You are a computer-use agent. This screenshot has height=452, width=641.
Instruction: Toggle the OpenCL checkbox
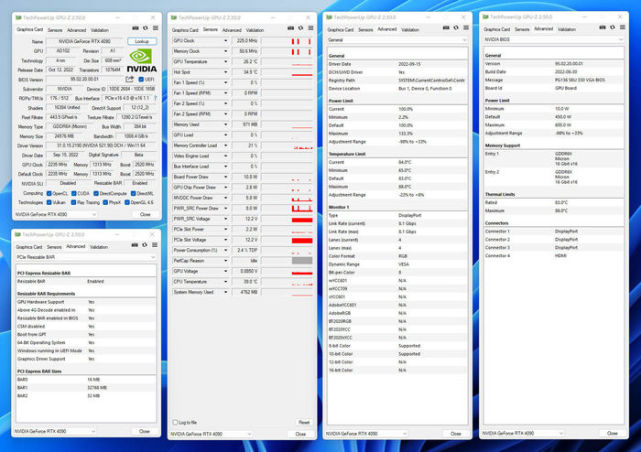coord(49,193)
